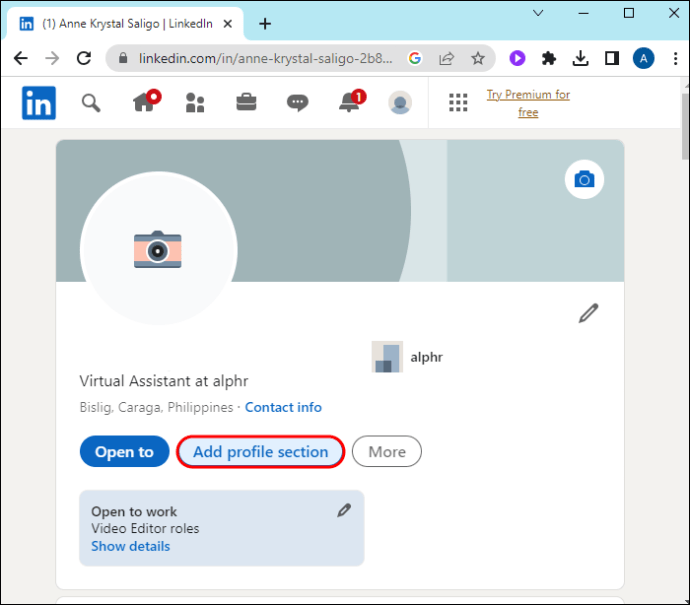Select Virtual Assistant at alphr headline
This screenshot has height=605, width=690.
click(x=164, y=381)
